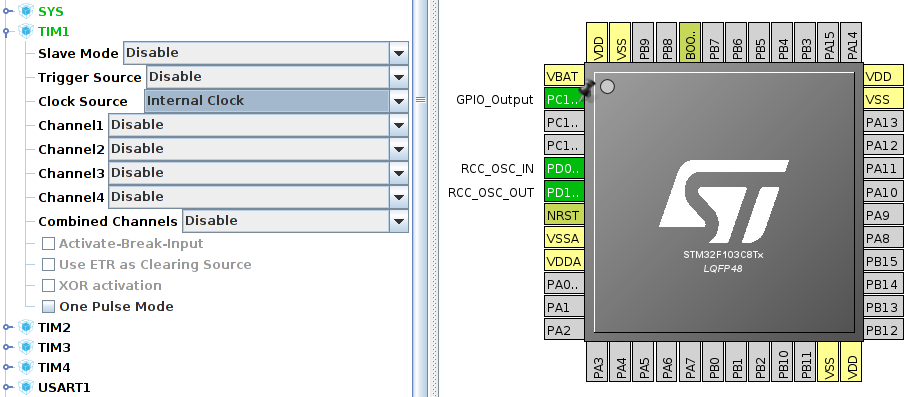Open the Channel1 mode dropdown
The width and height of the screenshot is (908, 397).
(258, 125)
